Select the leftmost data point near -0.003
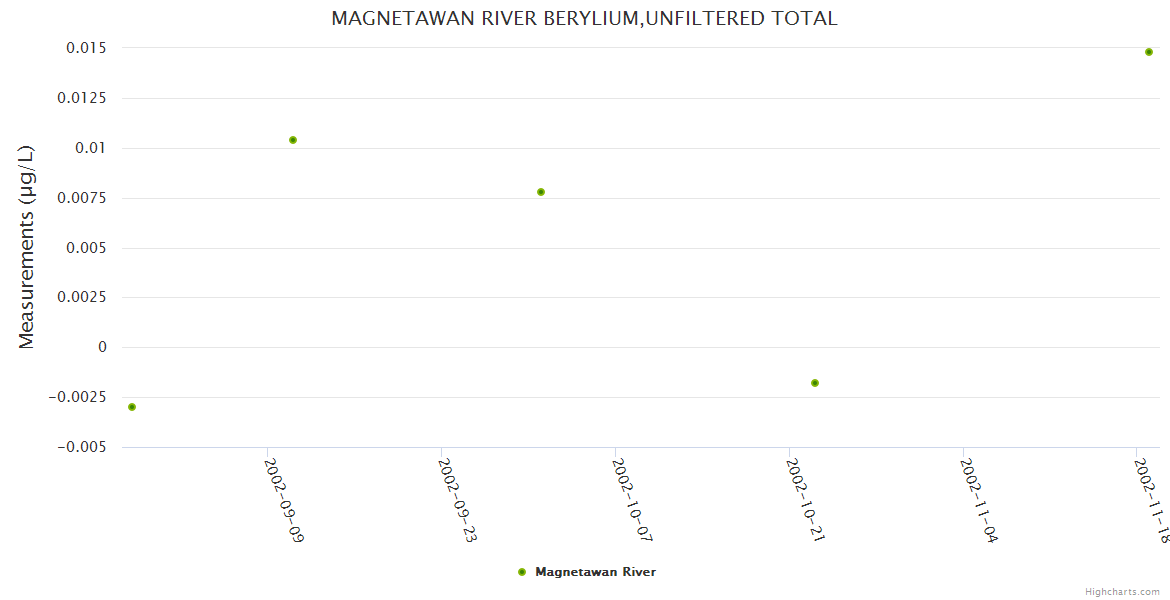 click(x=132, y=407)
